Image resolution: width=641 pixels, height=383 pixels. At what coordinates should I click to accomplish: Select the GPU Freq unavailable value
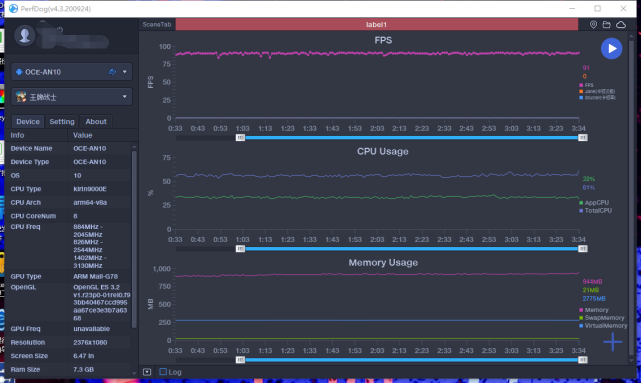(x=91, y=329)
